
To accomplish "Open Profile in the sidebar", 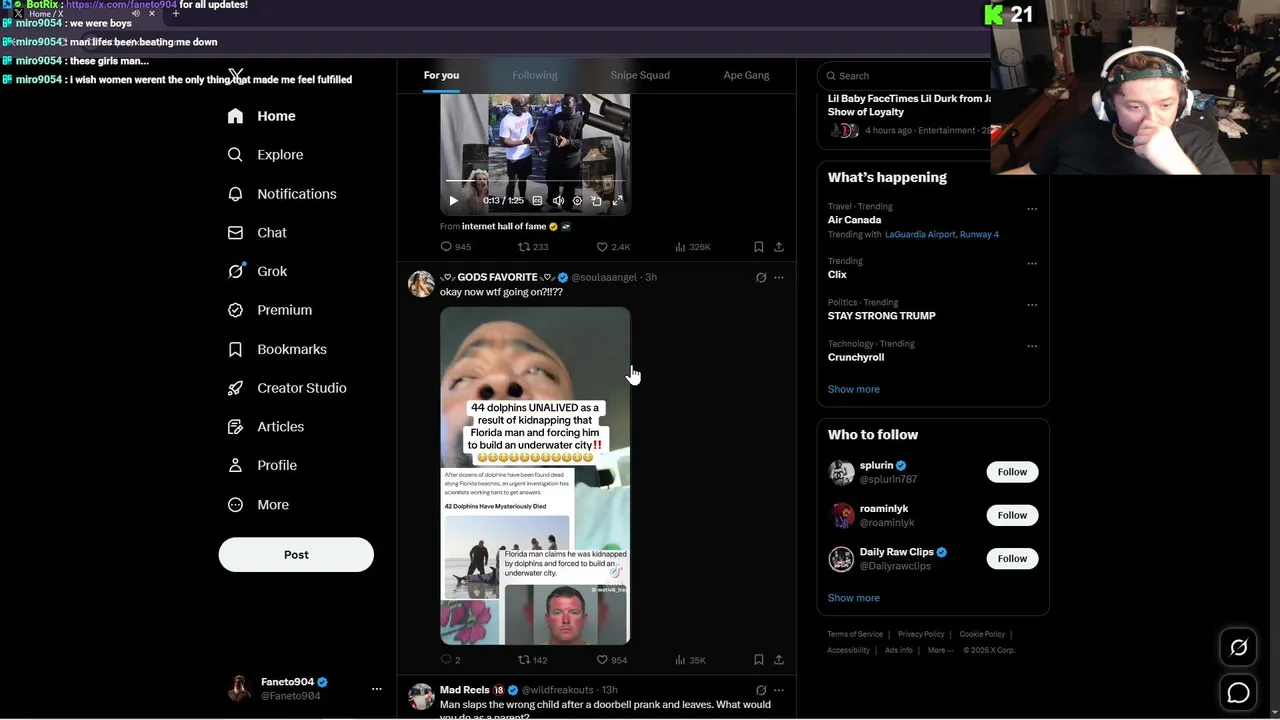I will (x=262, y=465).
